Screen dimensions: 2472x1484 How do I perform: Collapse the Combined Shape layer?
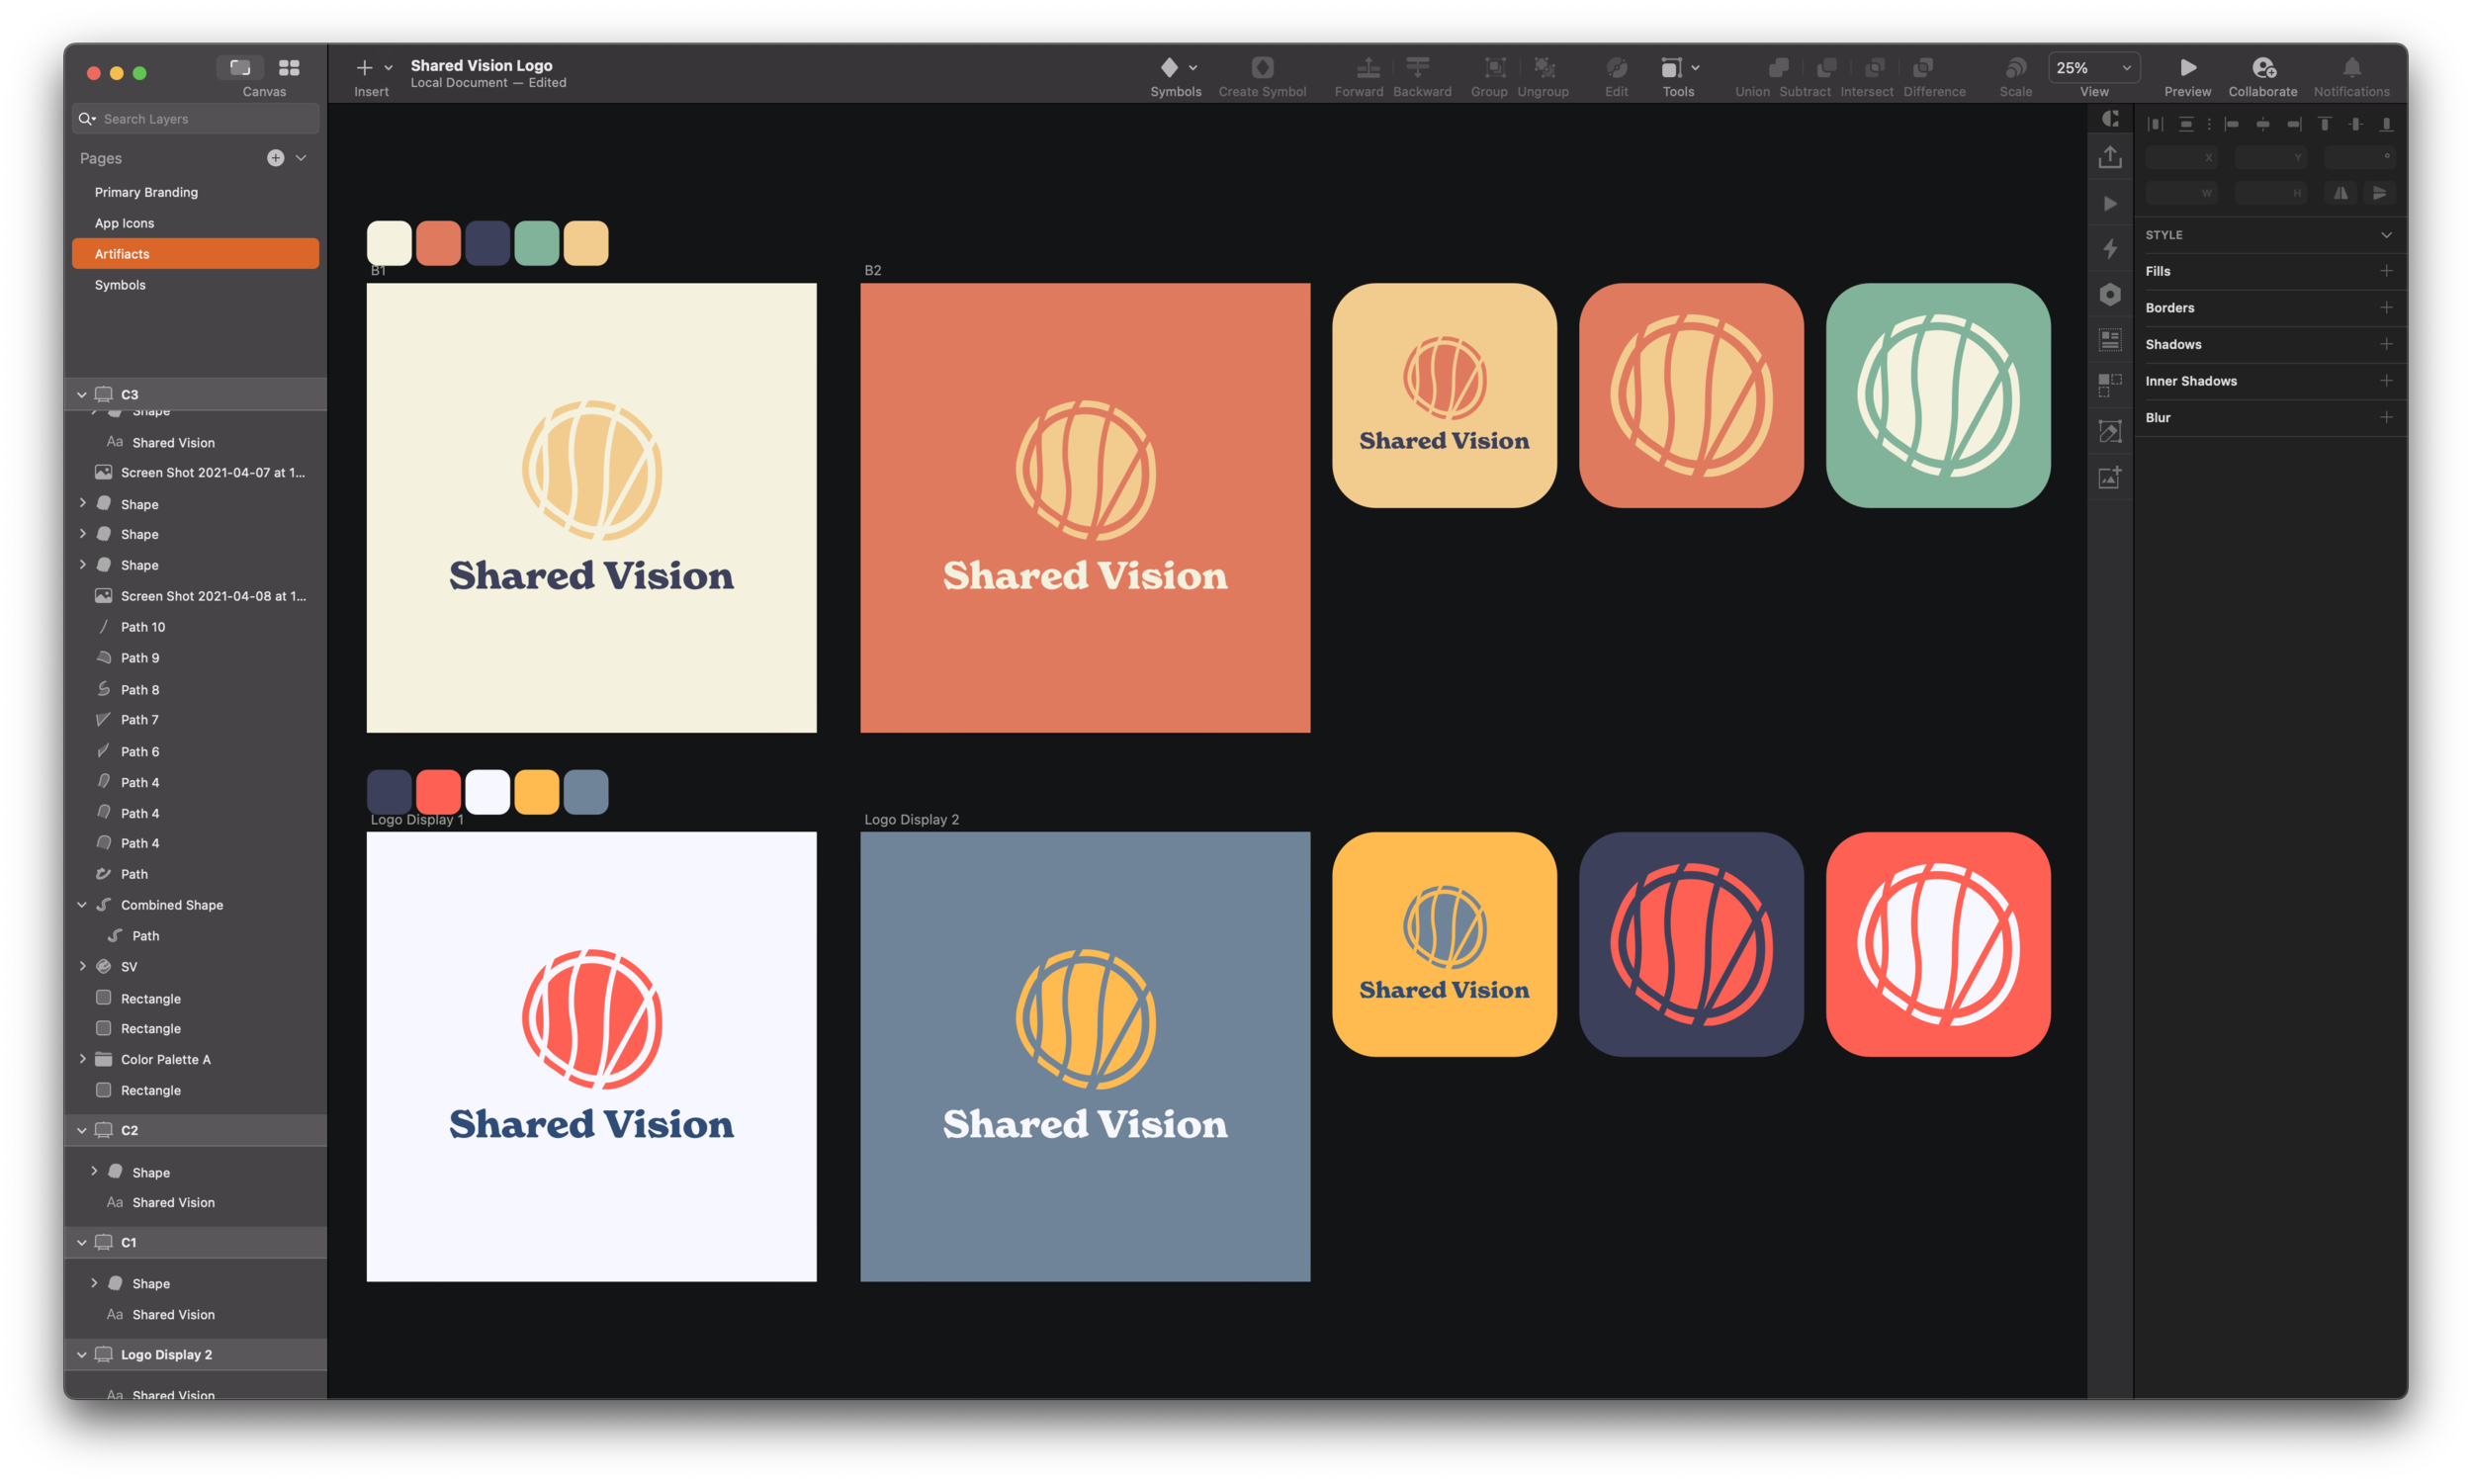pyautogui.click(x=82, y=904)
